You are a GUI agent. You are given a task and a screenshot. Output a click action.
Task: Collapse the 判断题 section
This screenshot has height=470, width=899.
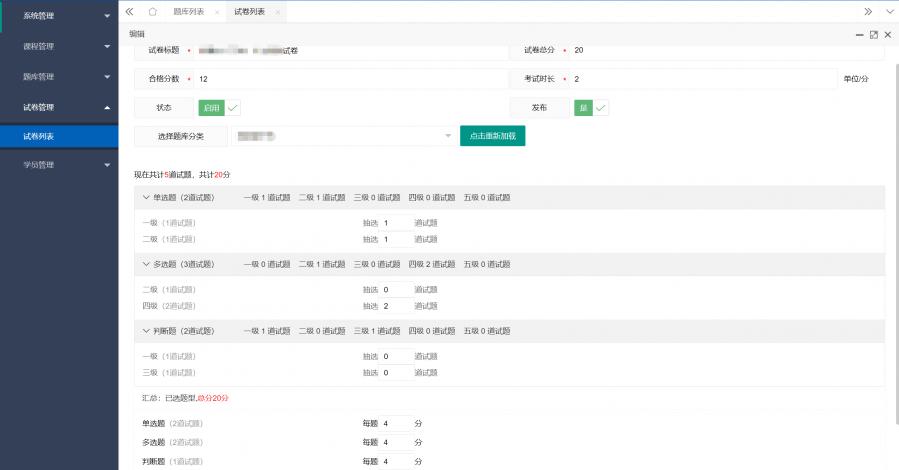pyautogui.click(x=146, y=330)
